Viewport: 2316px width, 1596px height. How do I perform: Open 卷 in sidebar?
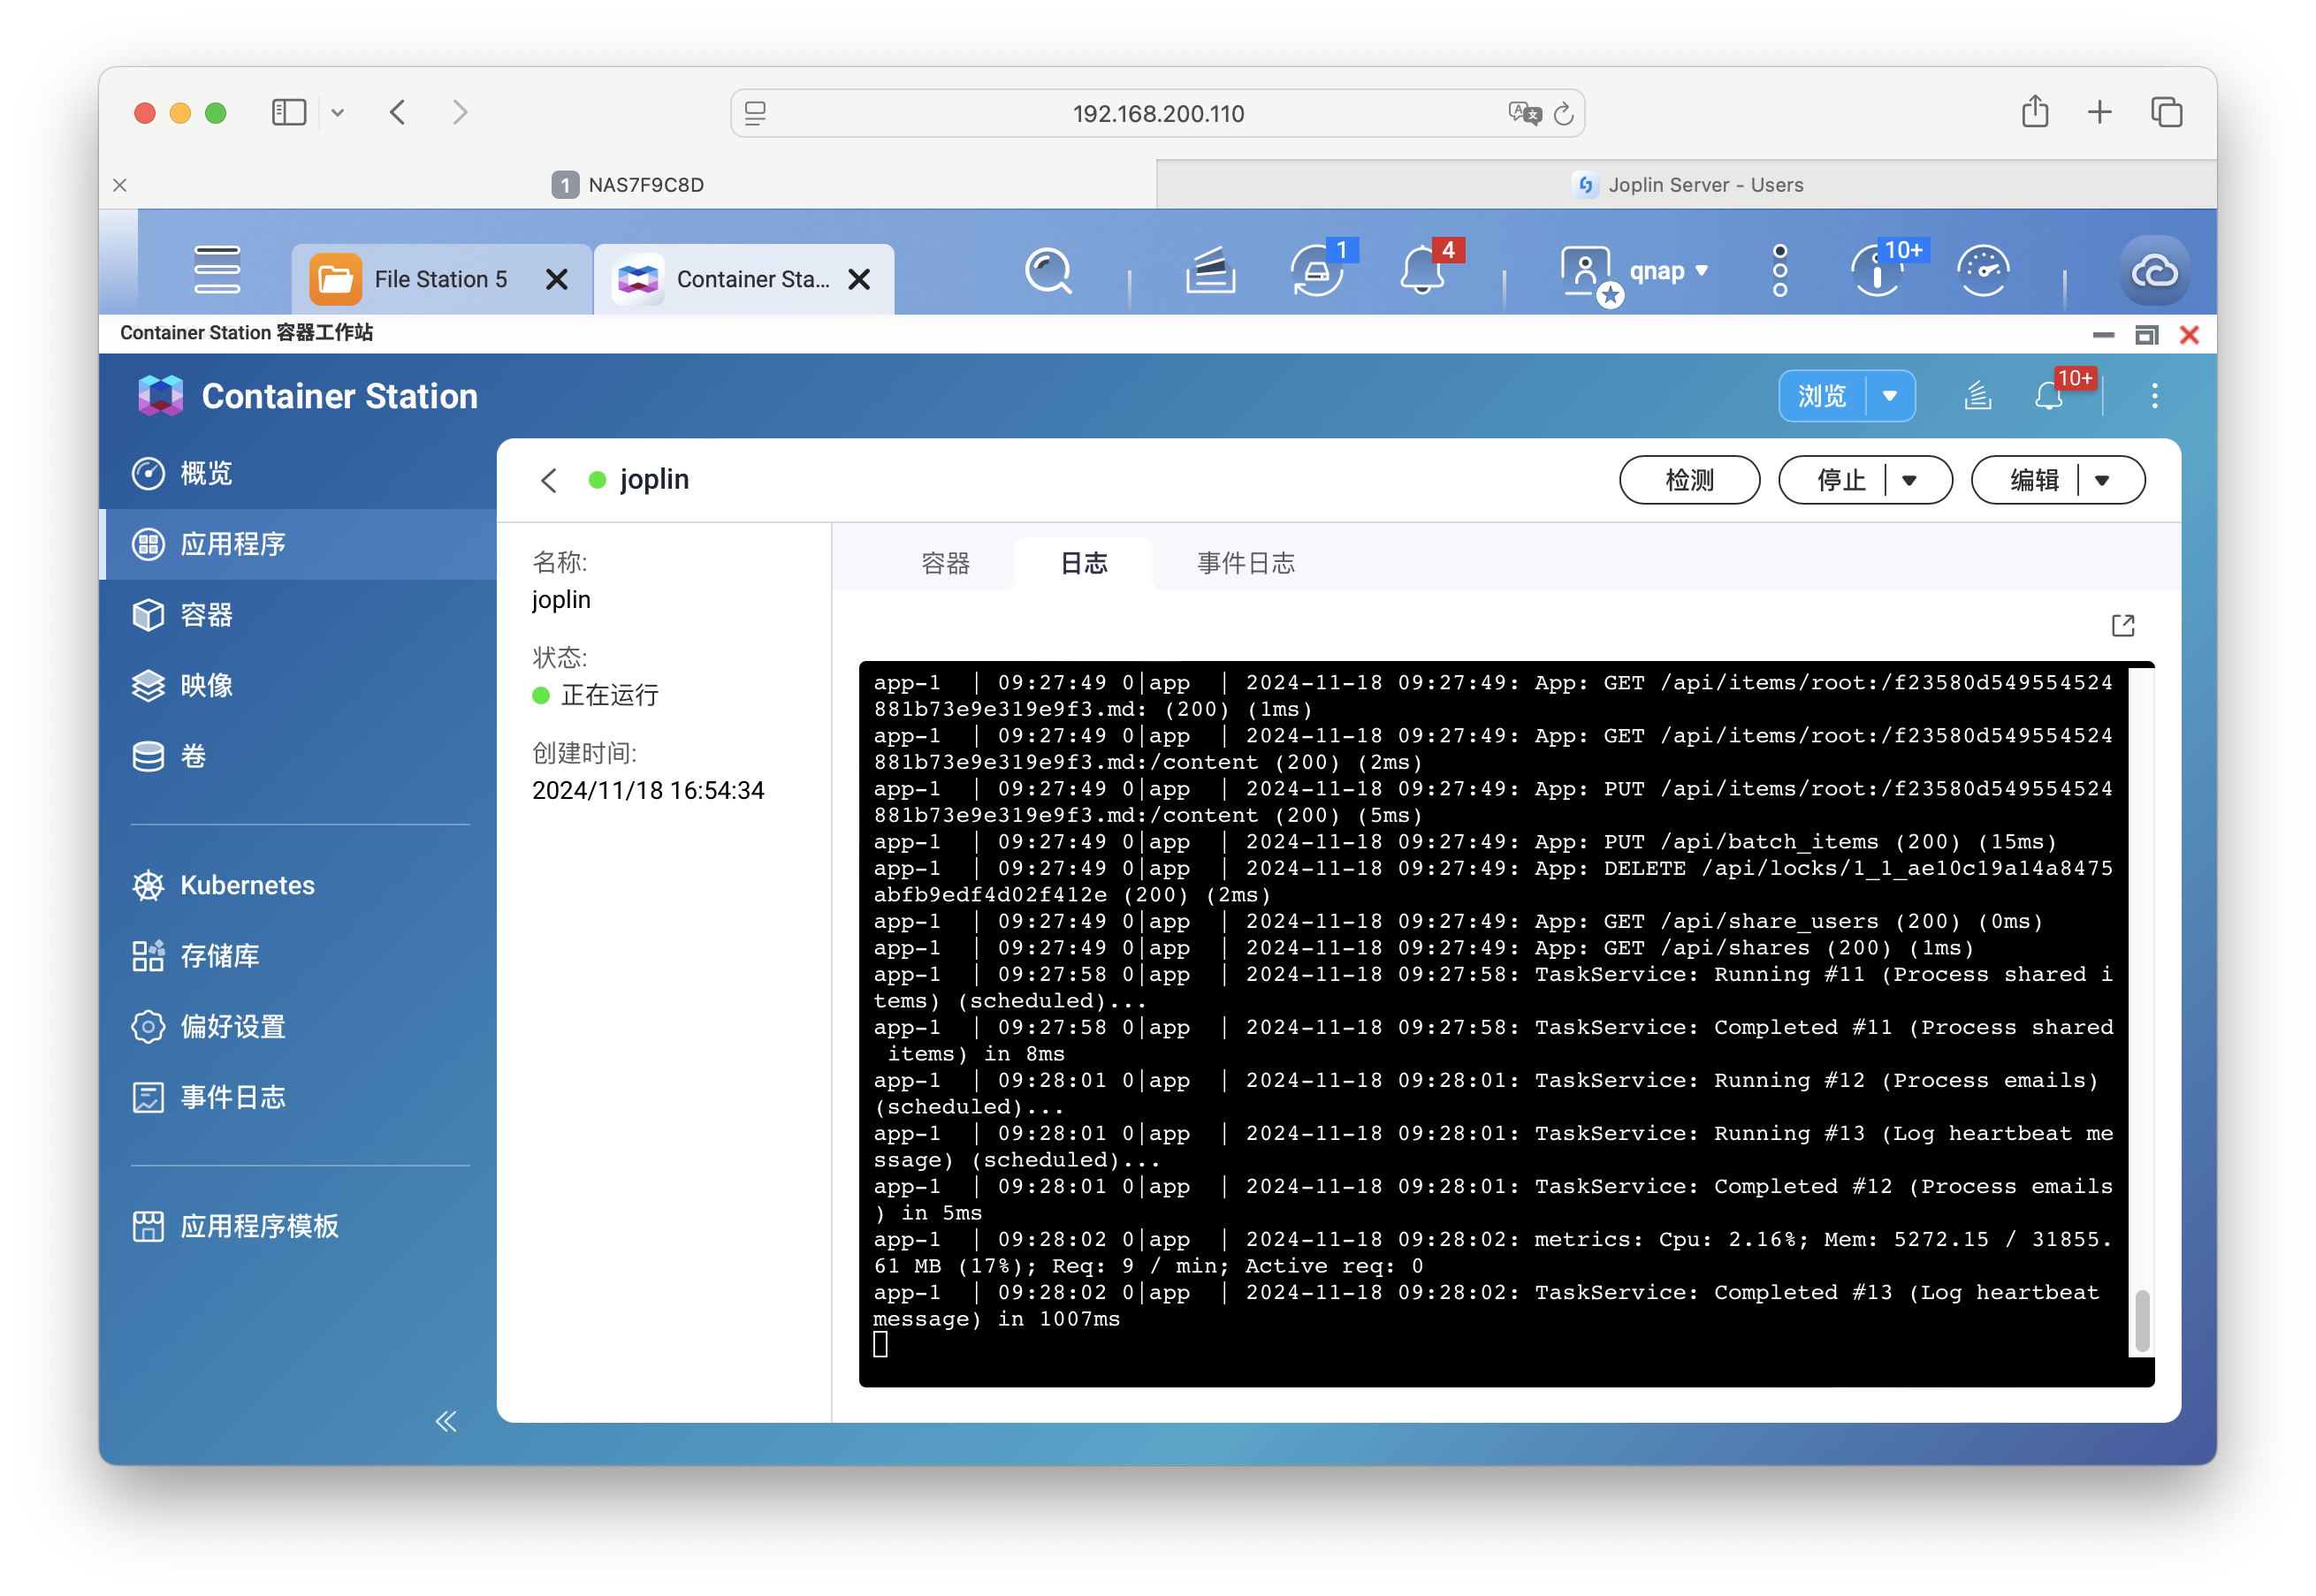pyautogui.click(x=298, y=757)
